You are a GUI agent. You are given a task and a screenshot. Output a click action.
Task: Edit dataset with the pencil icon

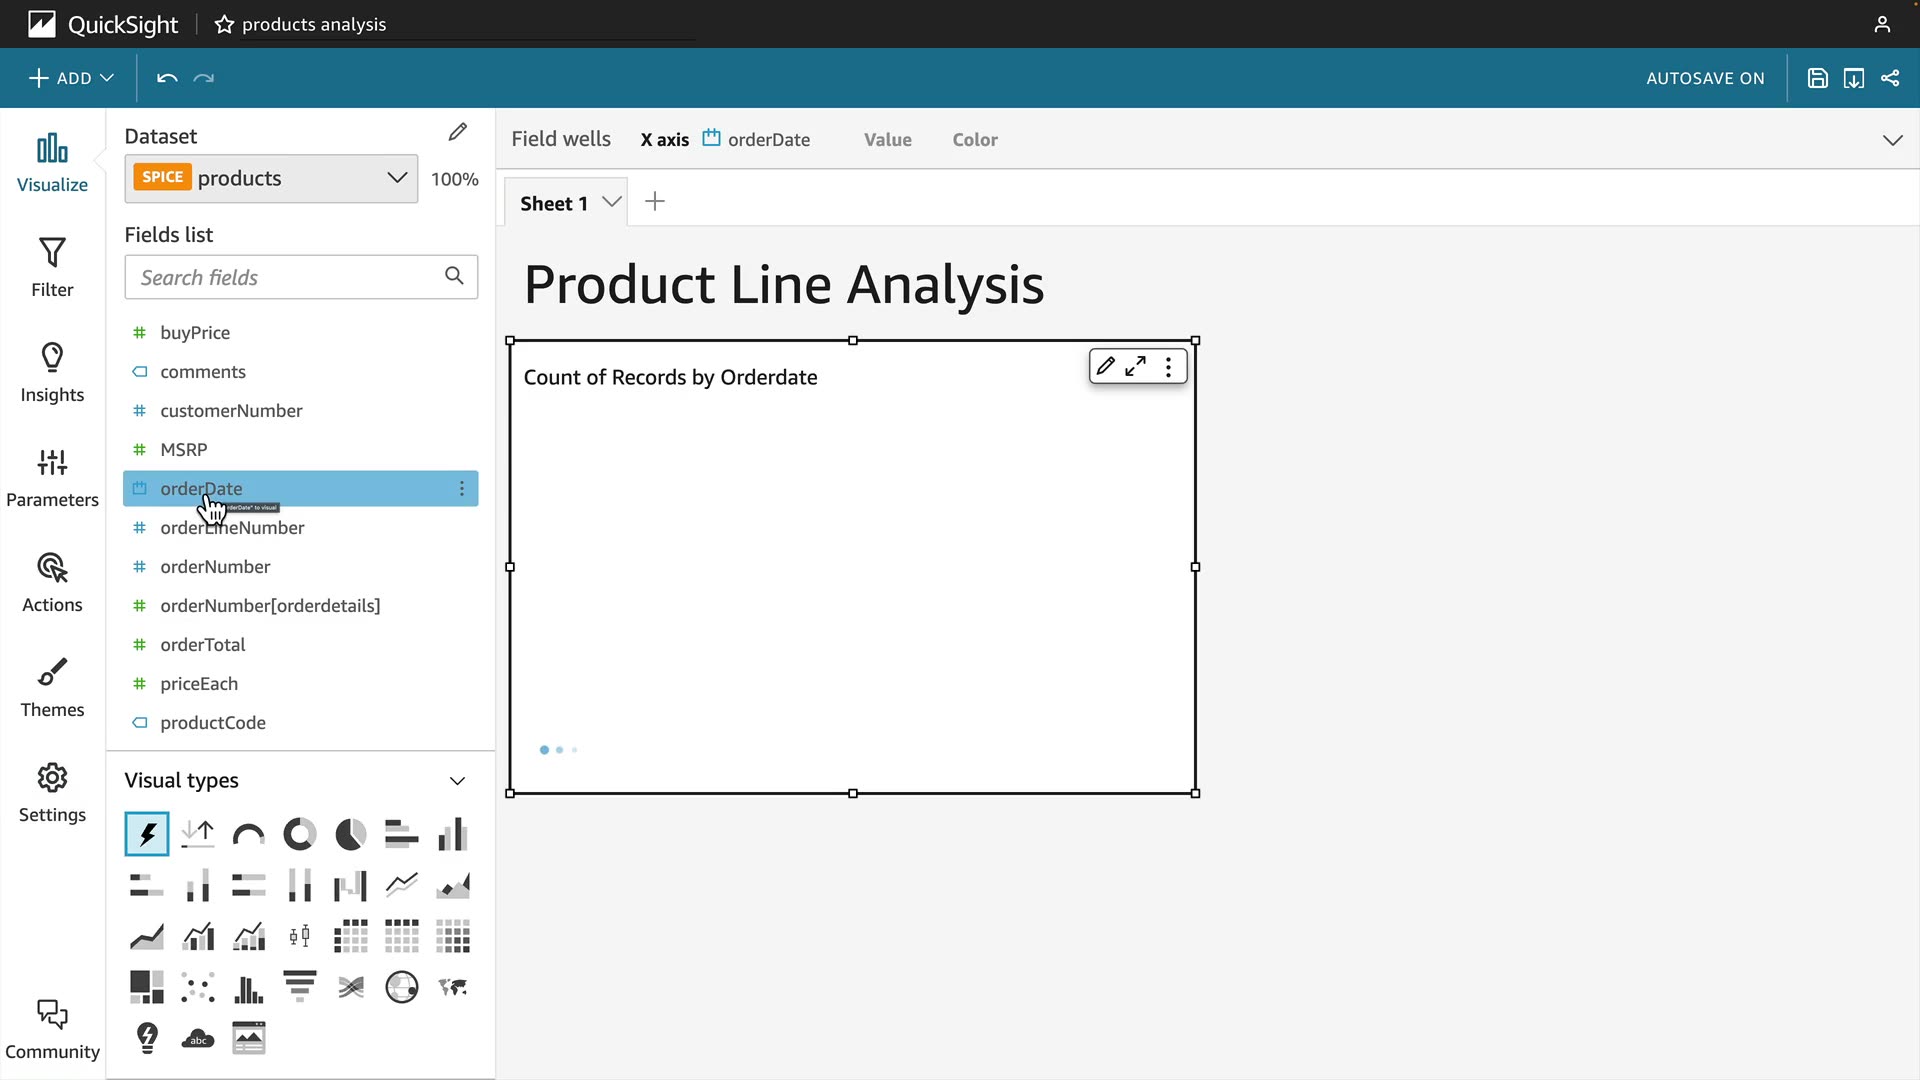coord(457,133)
